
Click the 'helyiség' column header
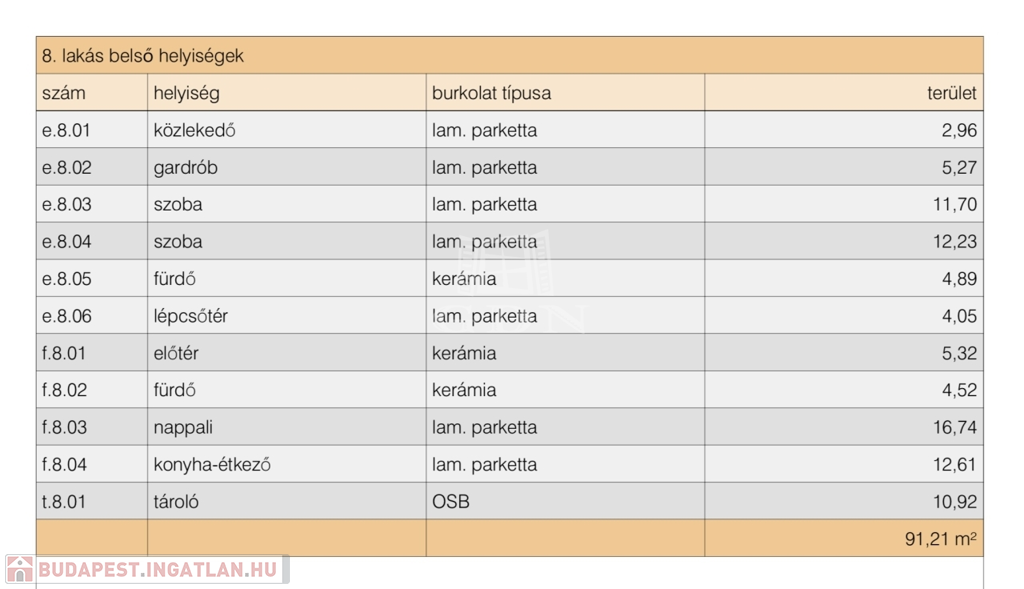tap(186, 93)
